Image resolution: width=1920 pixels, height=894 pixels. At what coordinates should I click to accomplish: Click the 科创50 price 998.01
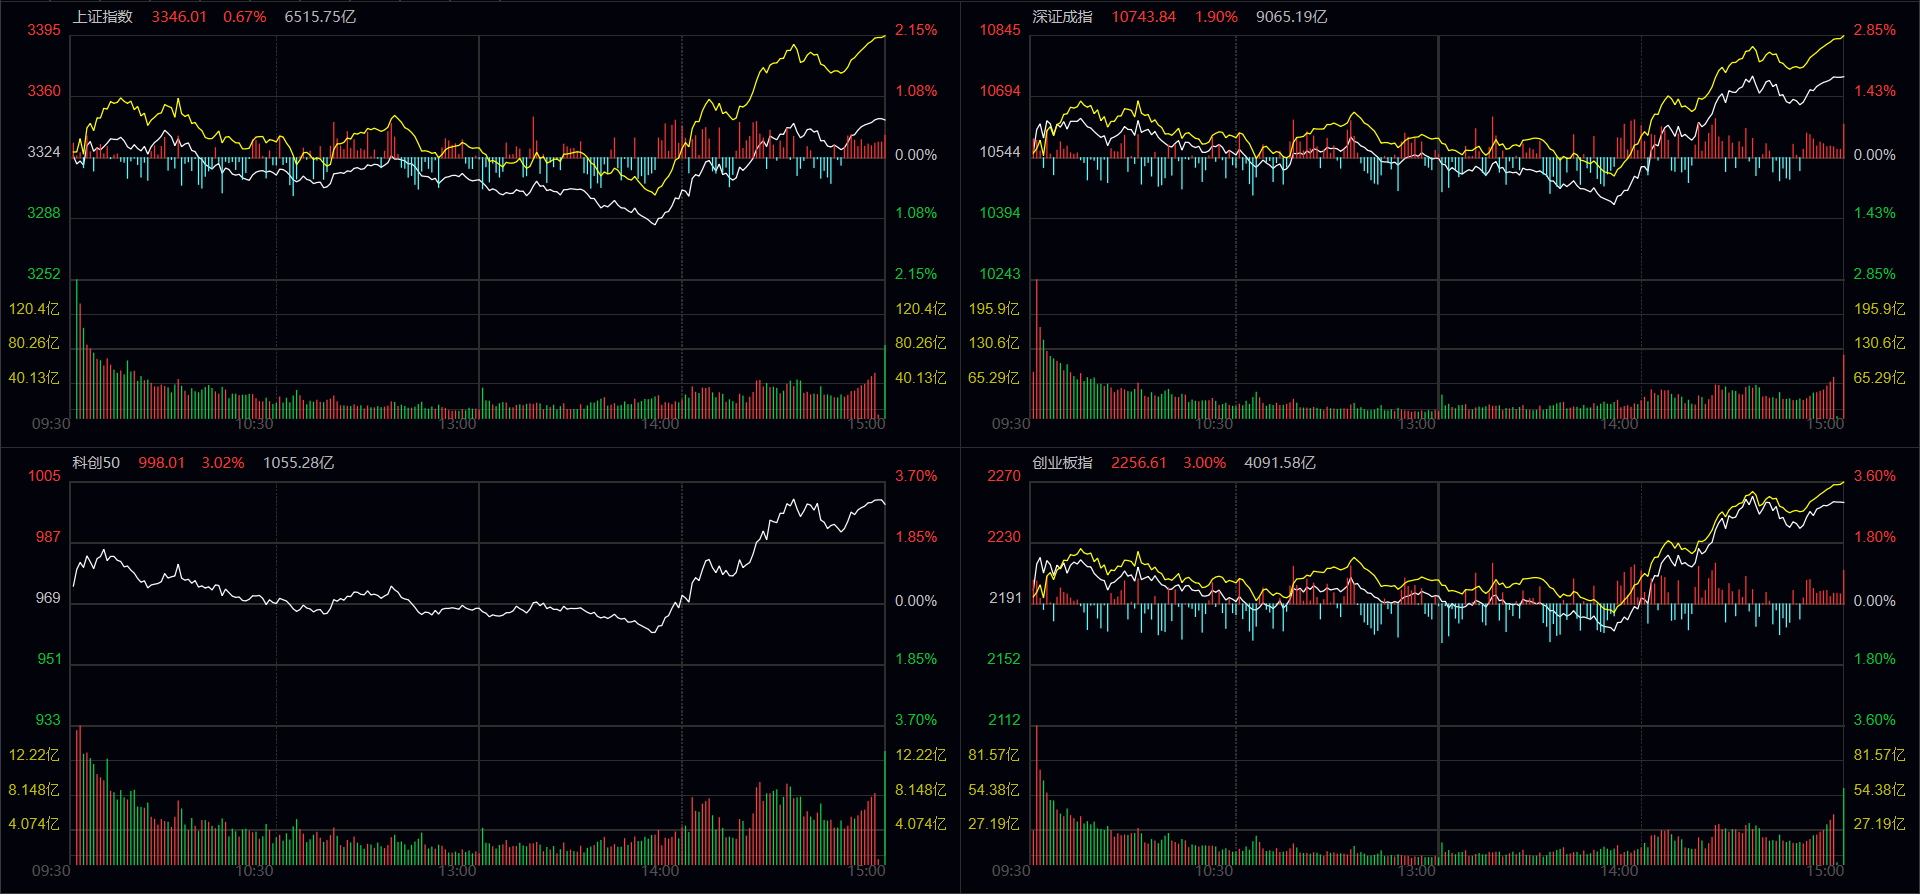pos(162,463)
